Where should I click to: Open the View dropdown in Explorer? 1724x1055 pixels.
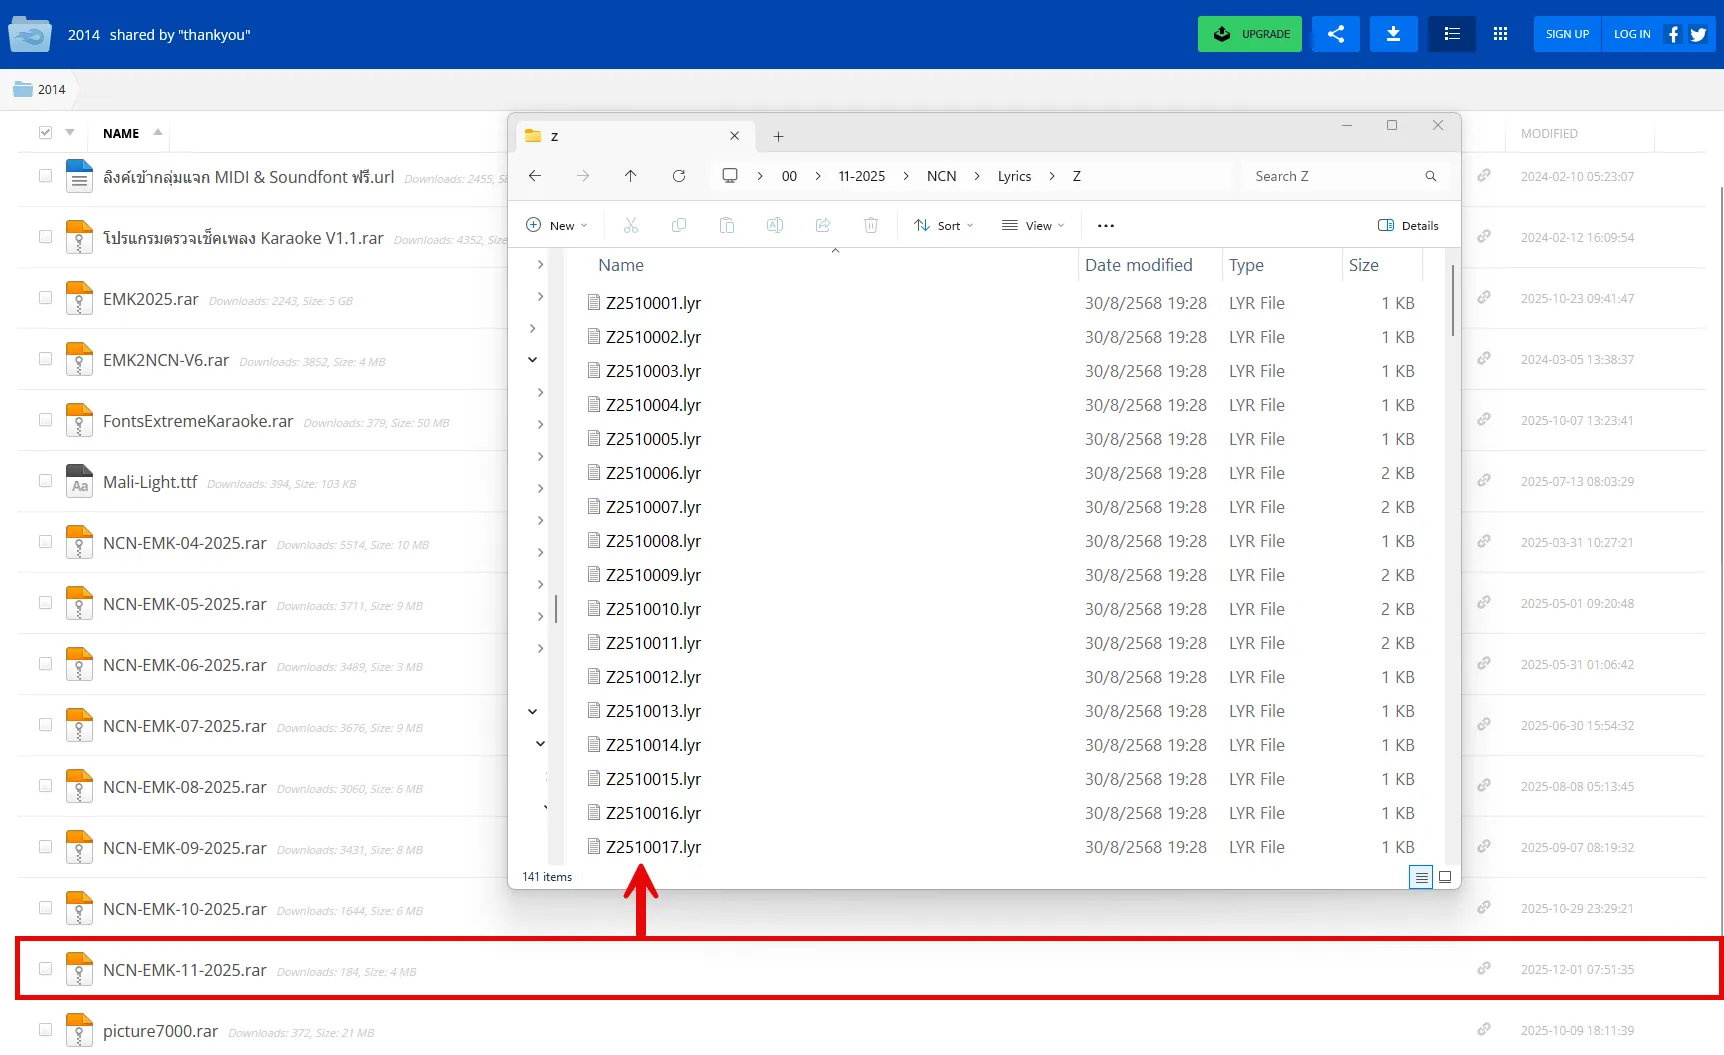1033,225
